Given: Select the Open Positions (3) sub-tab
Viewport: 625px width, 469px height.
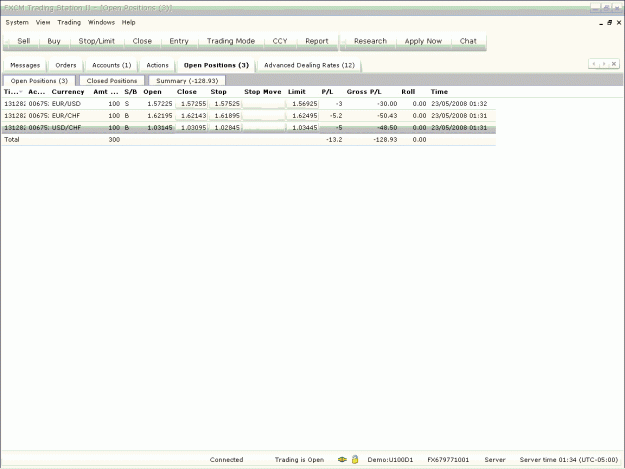Looking at the screenshot, I should 39,81.
